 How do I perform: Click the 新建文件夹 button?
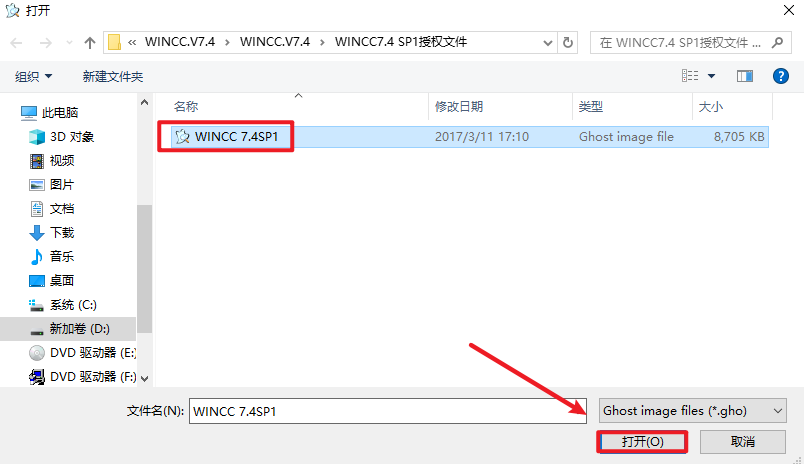[113, 77]
